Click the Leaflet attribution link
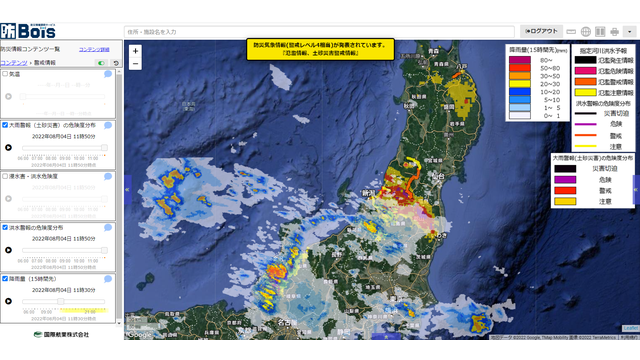The height and width of the screenshot is (360, 640). pyautogui.click(x=630, y=328)
